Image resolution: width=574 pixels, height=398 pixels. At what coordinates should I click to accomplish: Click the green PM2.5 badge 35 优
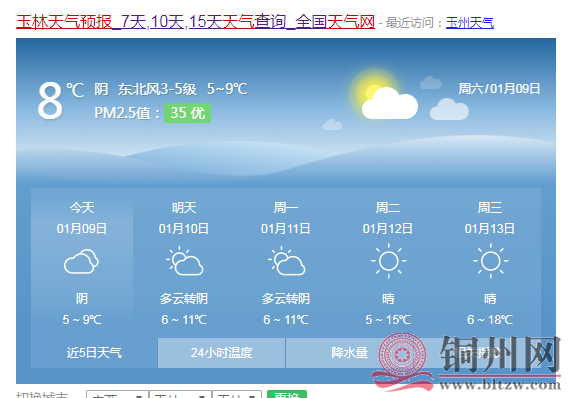coord(187,113)
